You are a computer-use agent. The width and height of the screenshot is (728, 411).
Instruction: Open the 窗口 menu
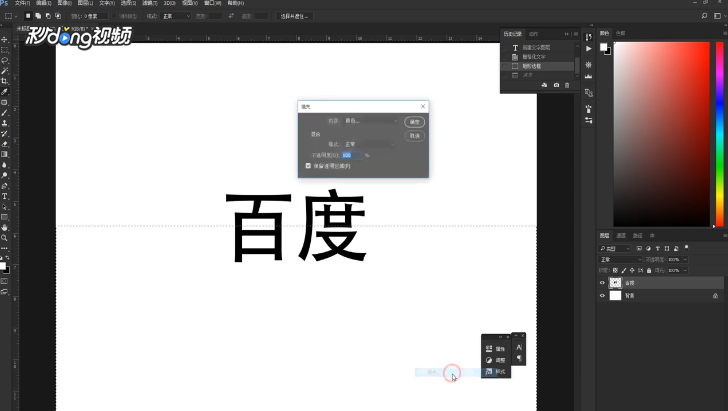pos(212,3)
